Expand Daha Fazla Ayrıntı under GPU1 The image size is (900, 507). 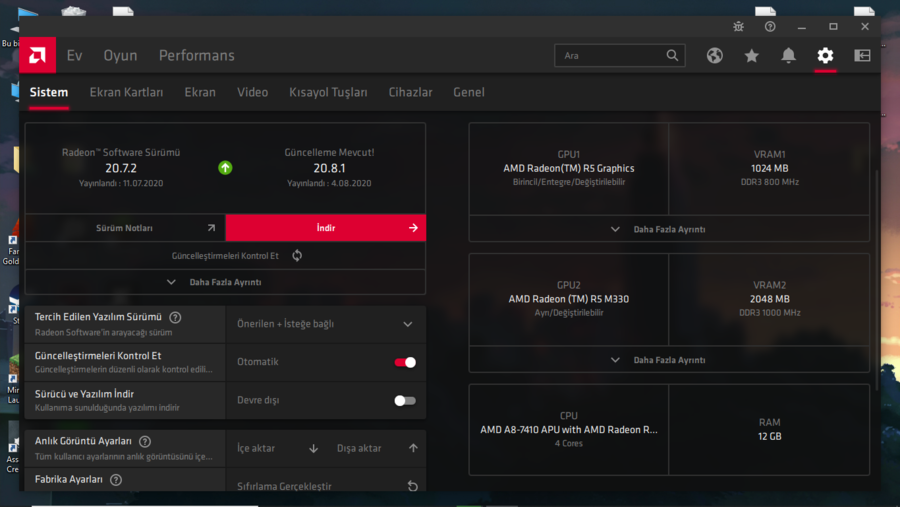click(669, 229)
